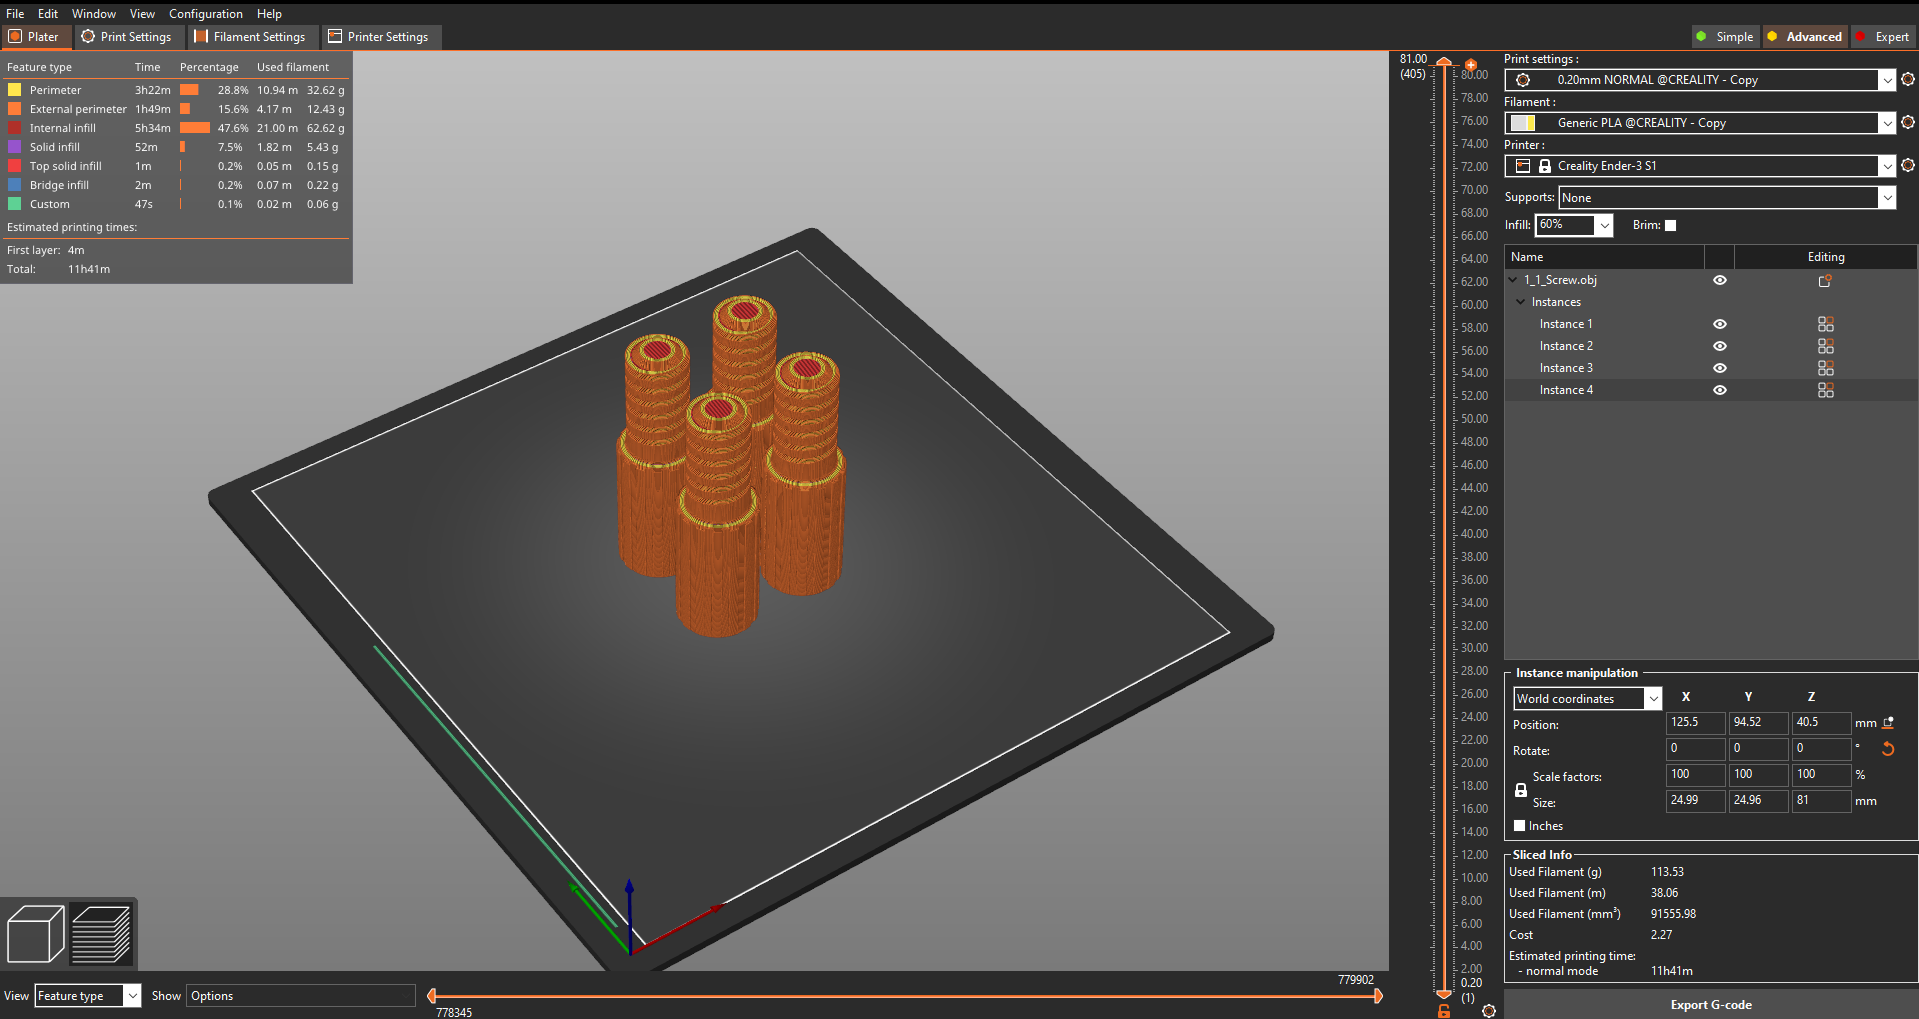Reset rotation with orange arrow icon

[1888, 748]
